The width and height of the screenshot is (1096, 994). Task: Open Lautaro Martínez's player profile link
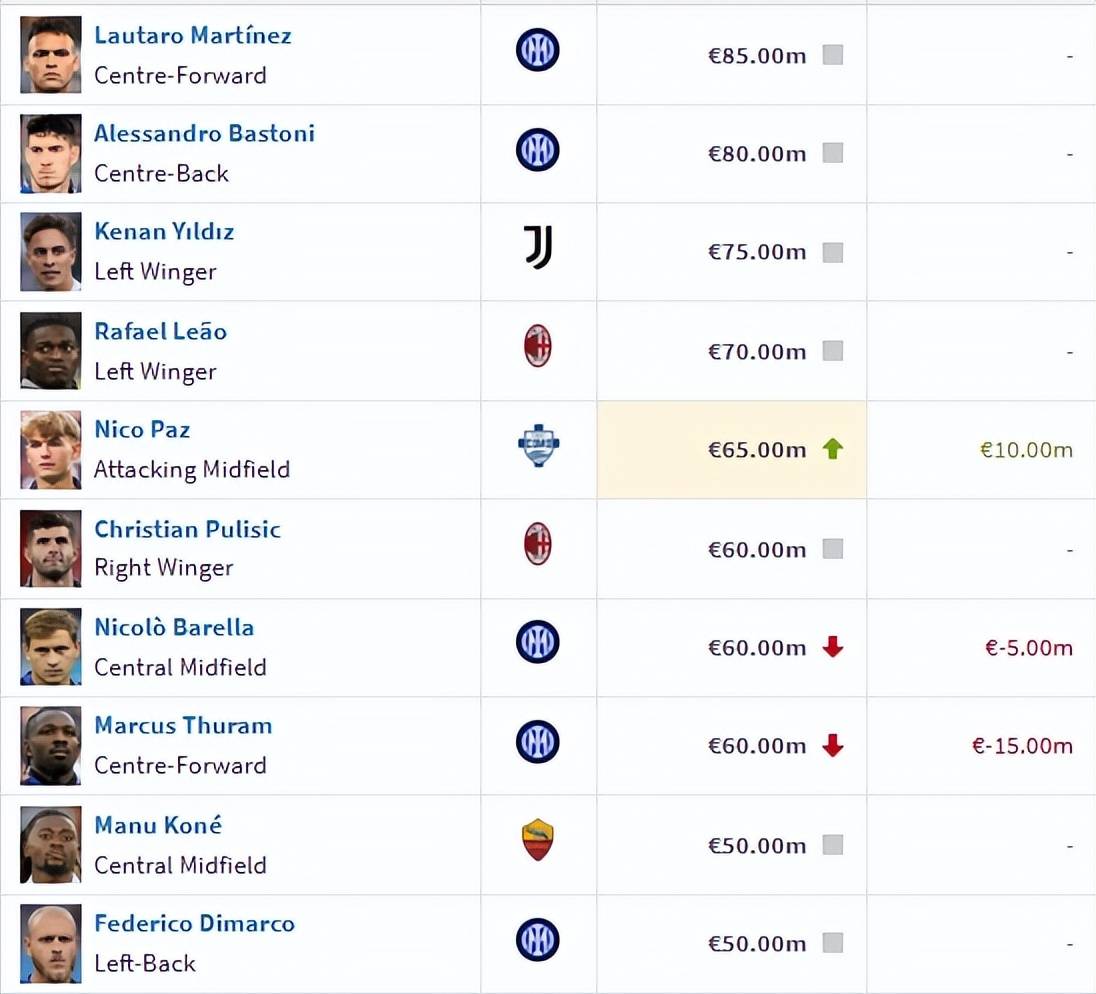click(193, 35)
